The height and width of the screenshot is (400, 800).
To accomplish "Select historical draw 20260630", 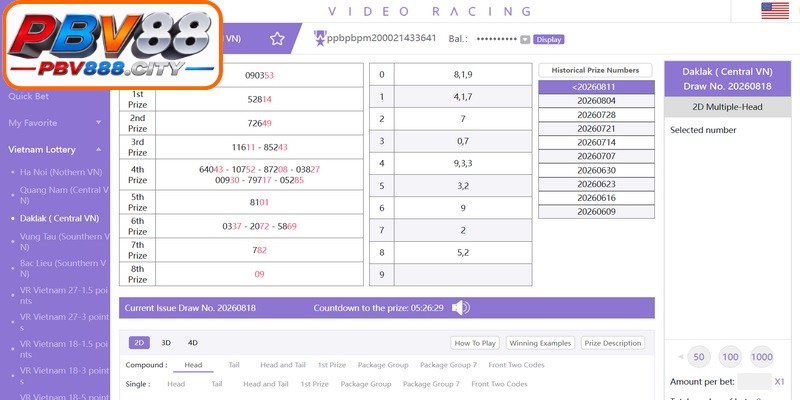I will [596, 170].
